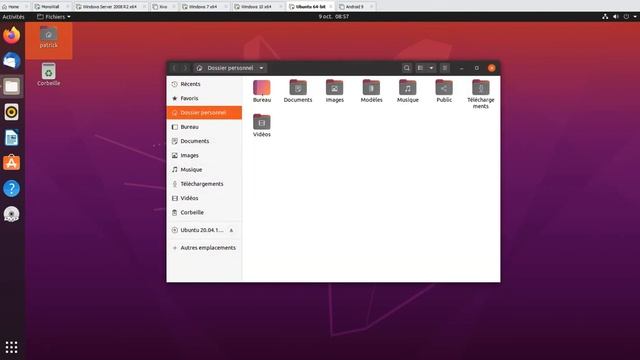The image size is (640, 360).
Task: Open the Files app in dock
Action: [x=11, y=87]
